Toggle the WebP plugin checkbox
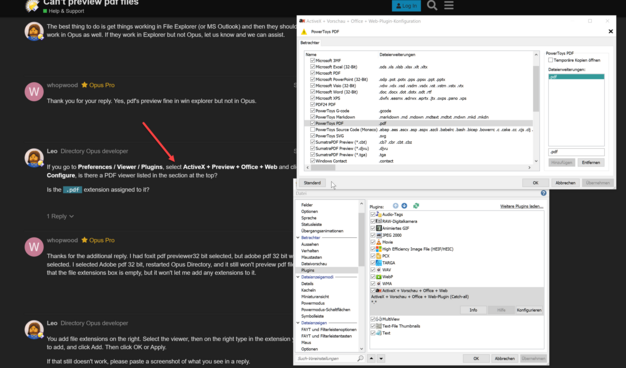 [x=373, y=277]
